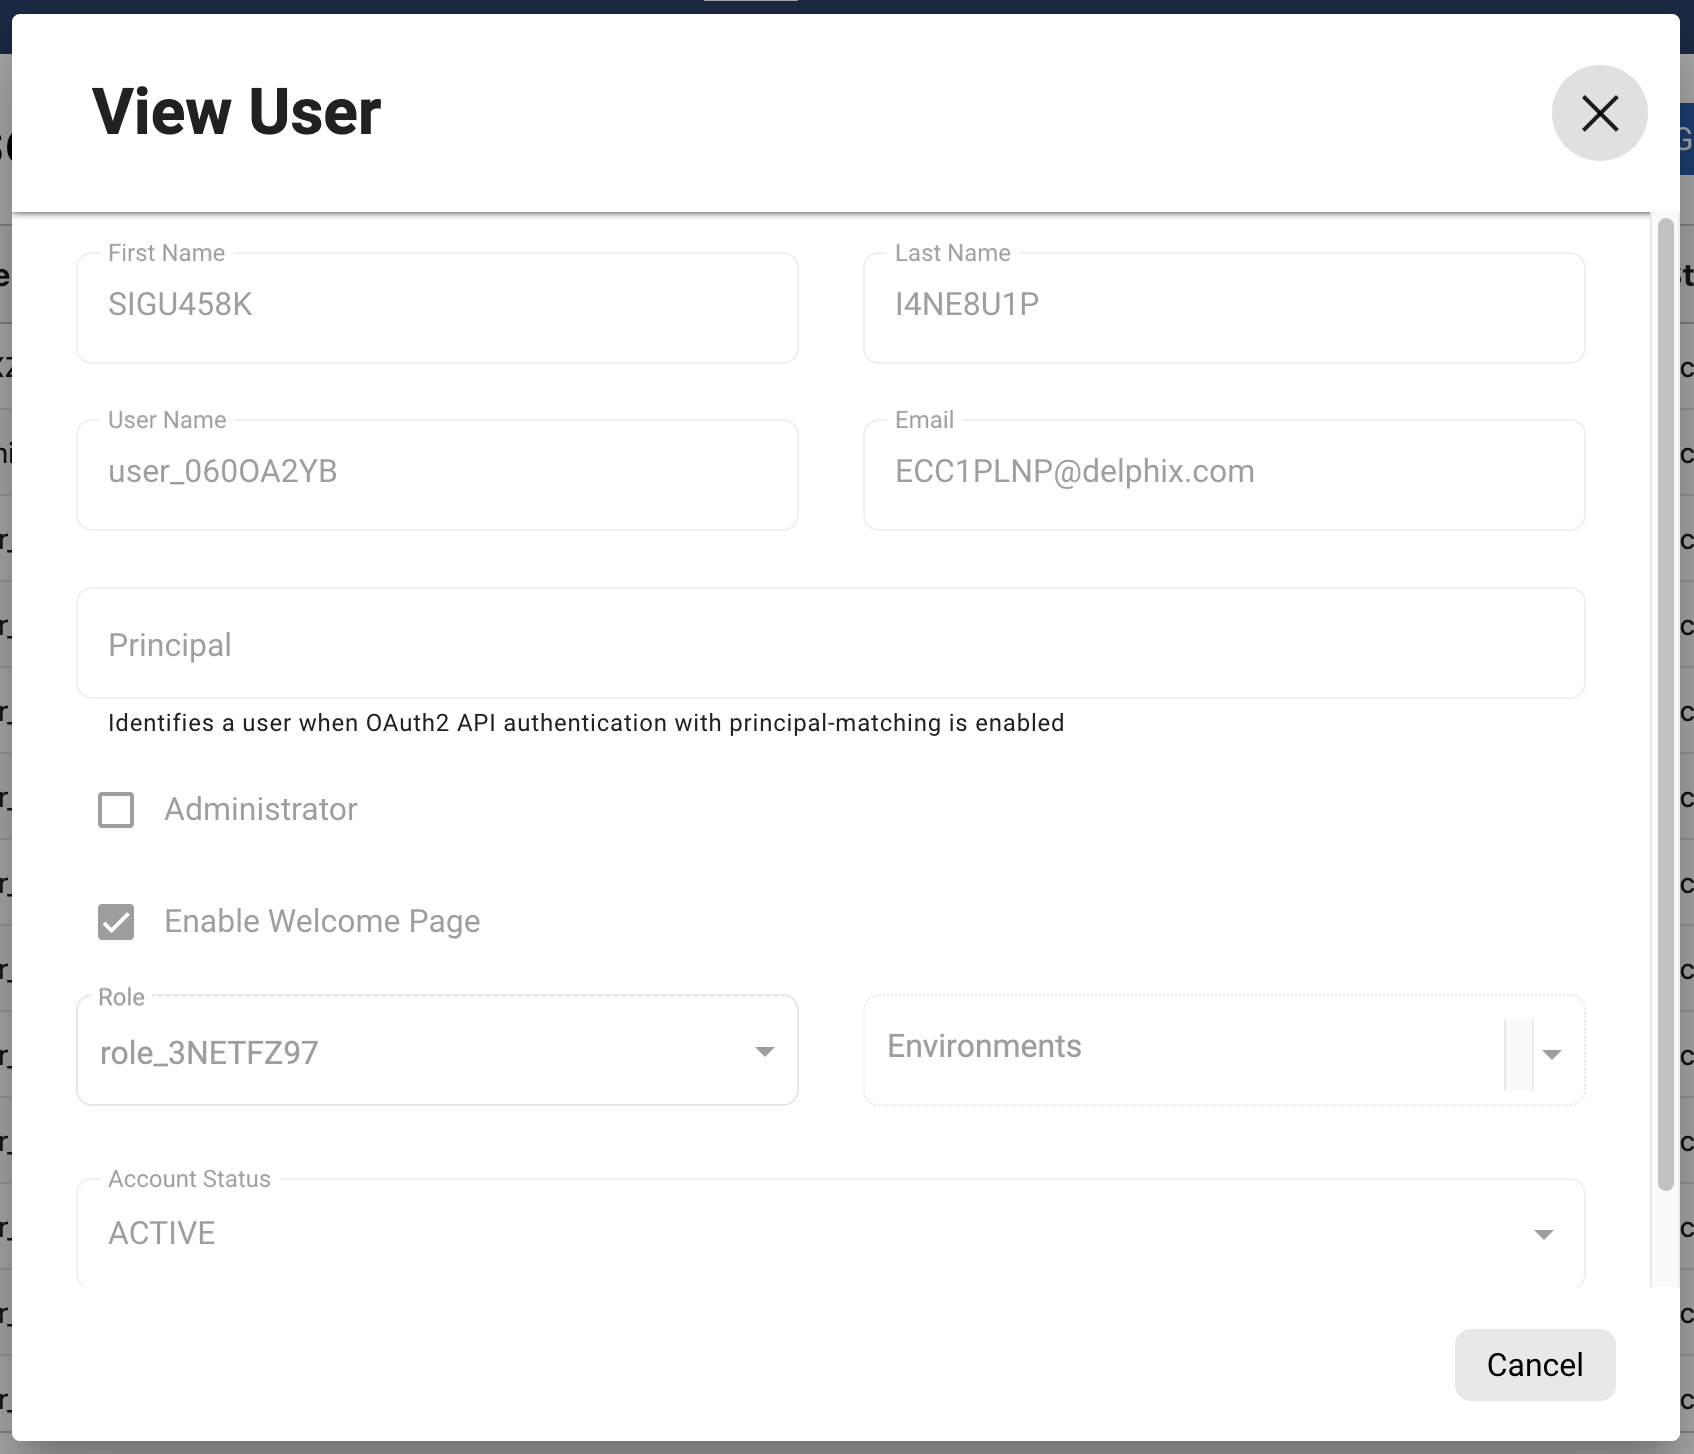Click the Cancel button
This screenshot has height=1454, width=1694.
click(x=1534, y=1364)
